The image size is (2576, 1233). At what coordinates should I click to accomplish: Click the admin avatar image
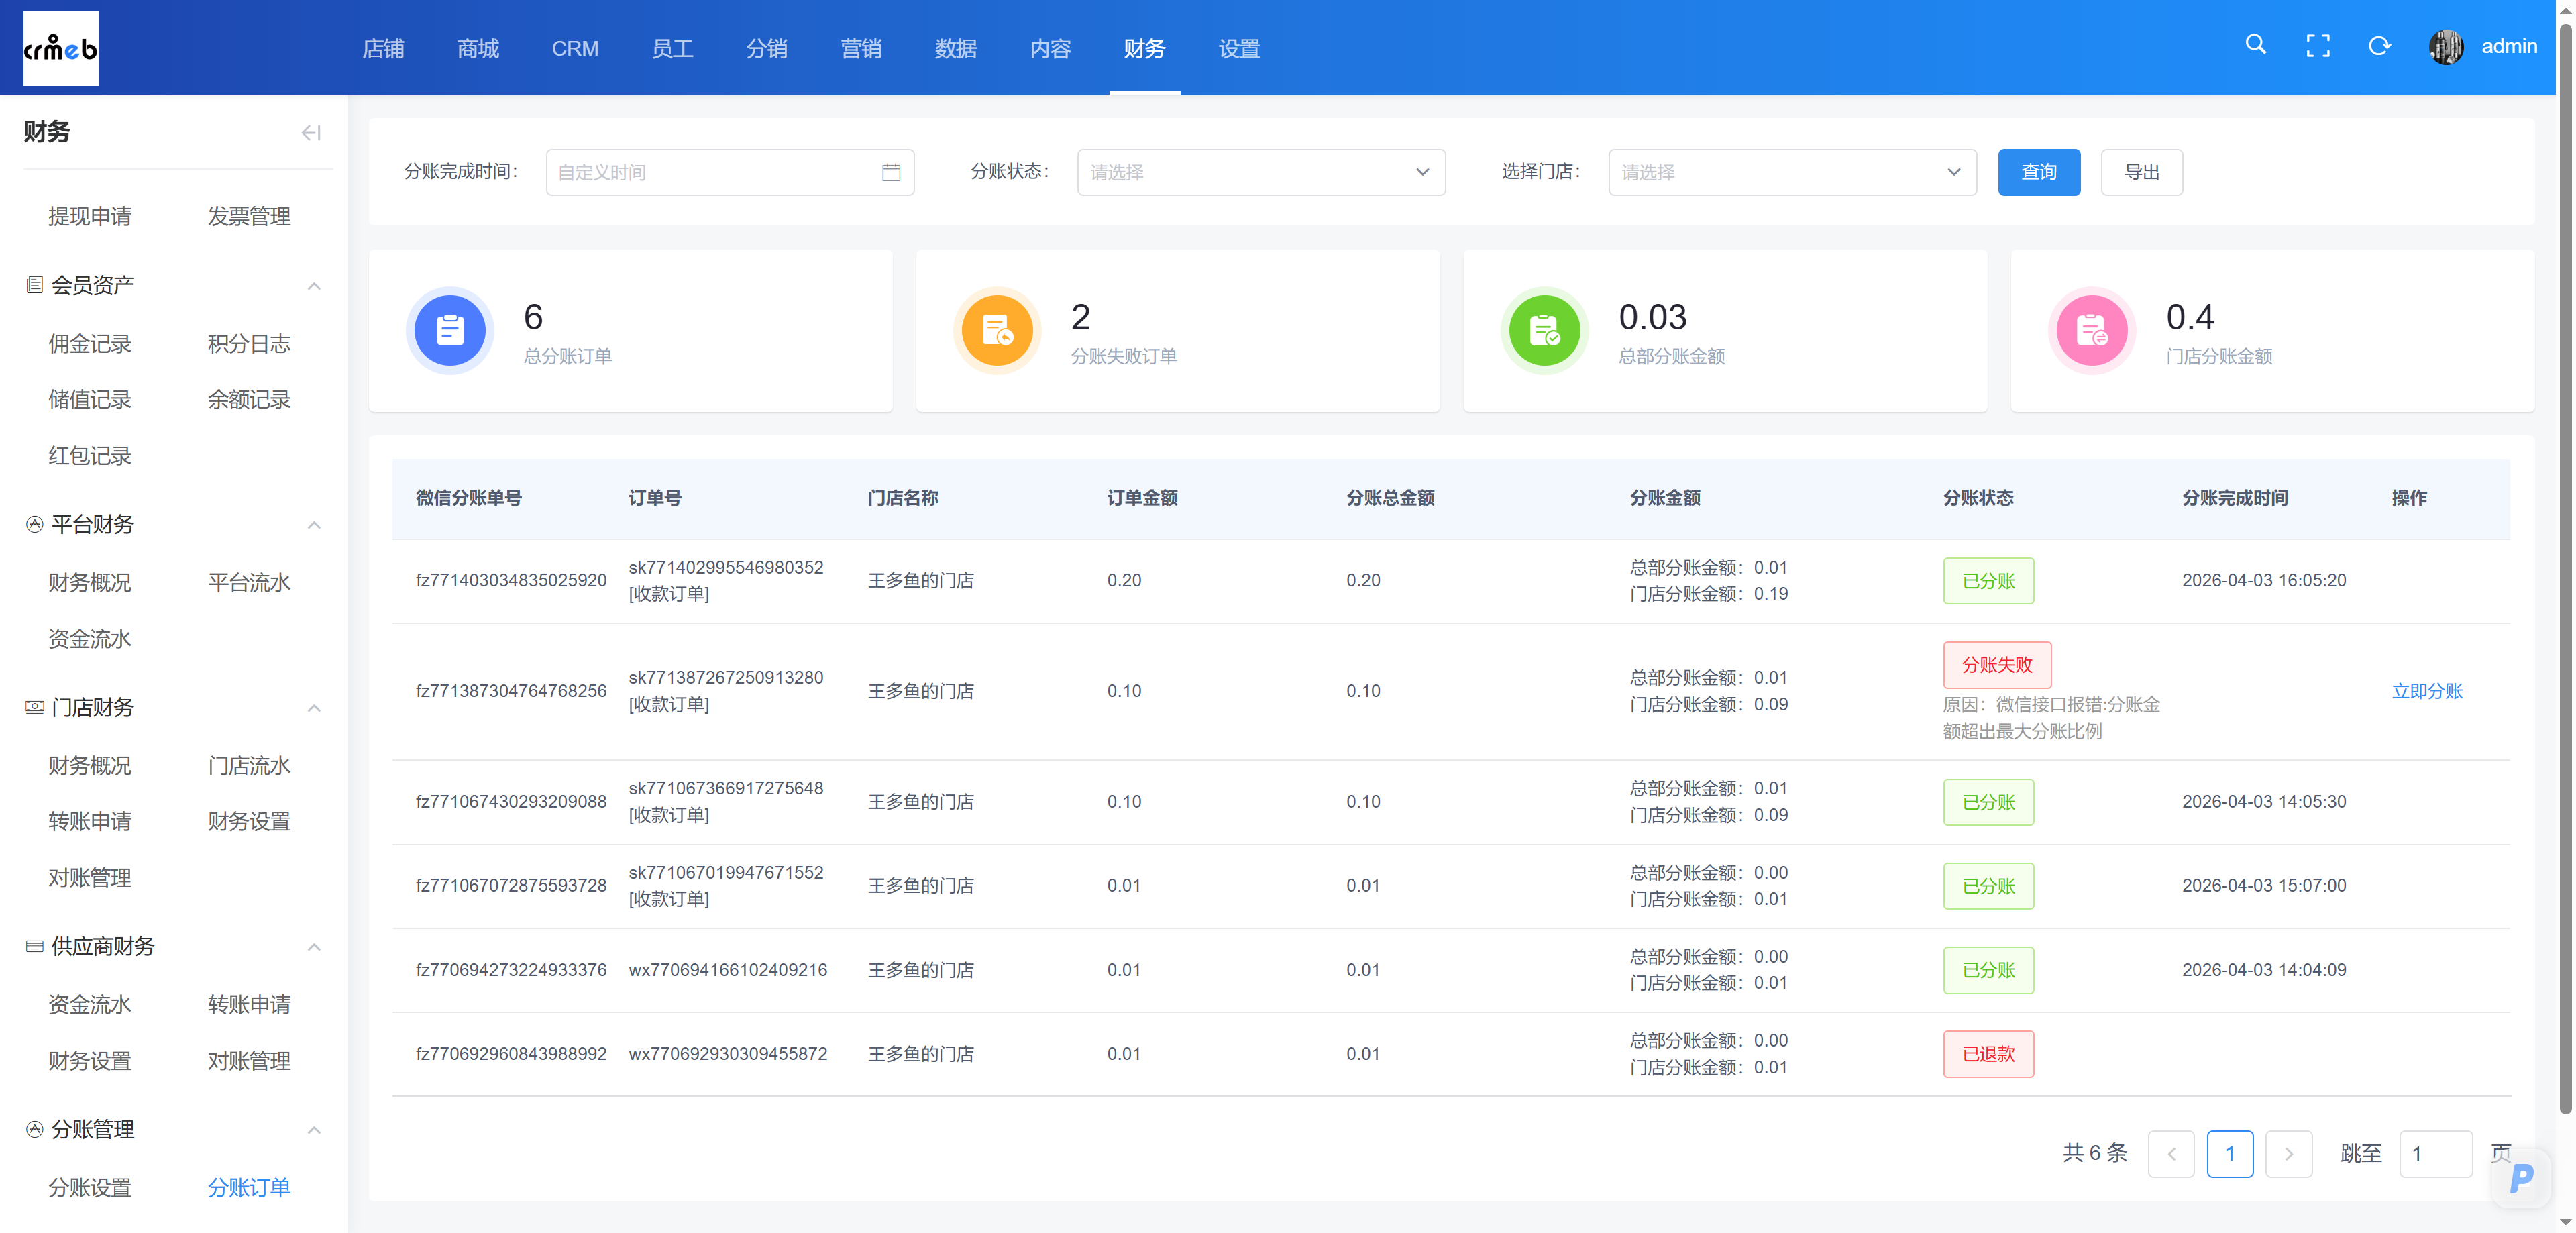(2446, 47)
